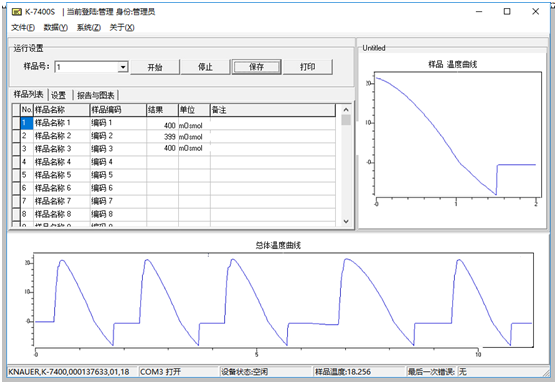Click cell 样品名称 3

tap(61, 149)
